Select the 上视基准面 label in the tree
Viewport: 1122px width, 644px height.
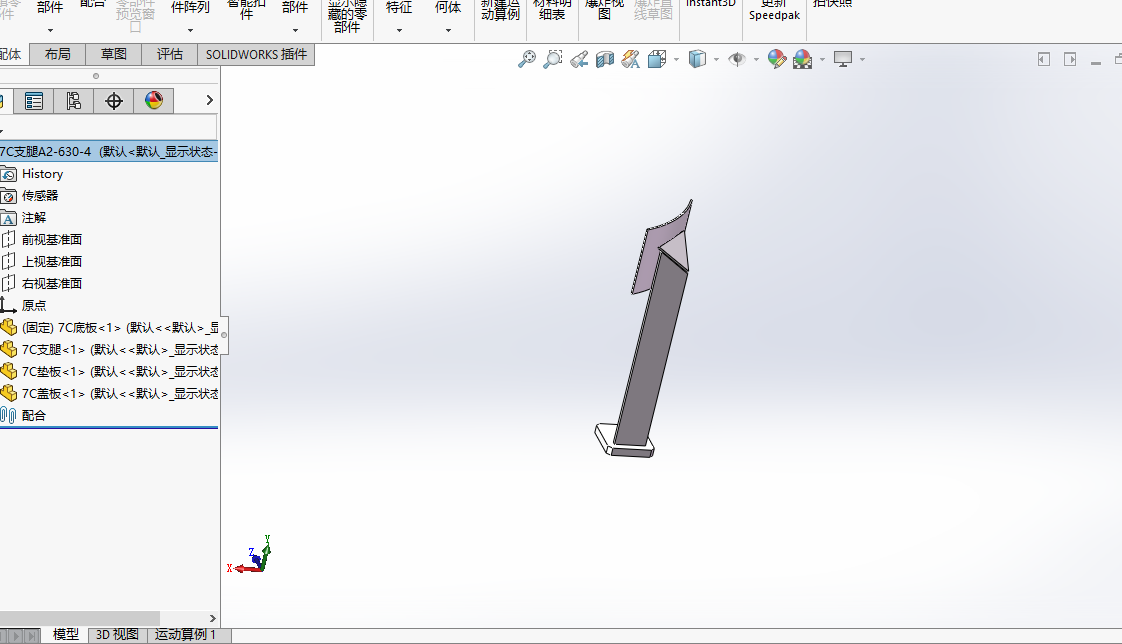(52, 262)
